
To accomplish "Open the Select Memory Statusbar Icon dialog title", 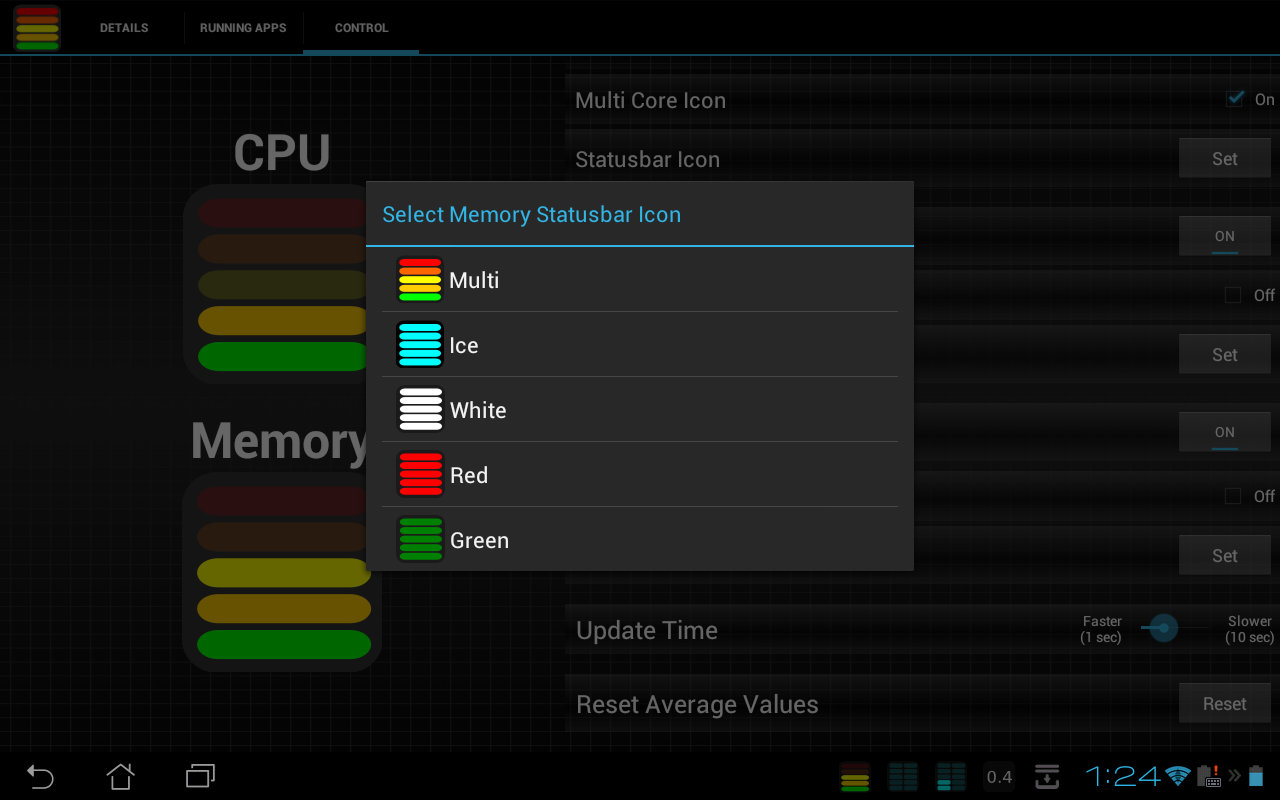I will [531, 214].
